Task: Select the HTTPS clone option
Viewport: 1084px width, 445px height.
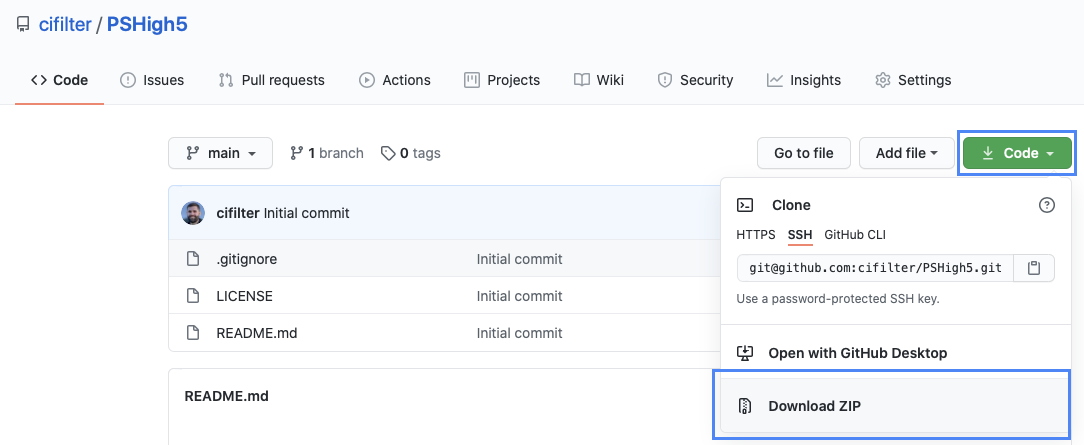Action: 756,235
